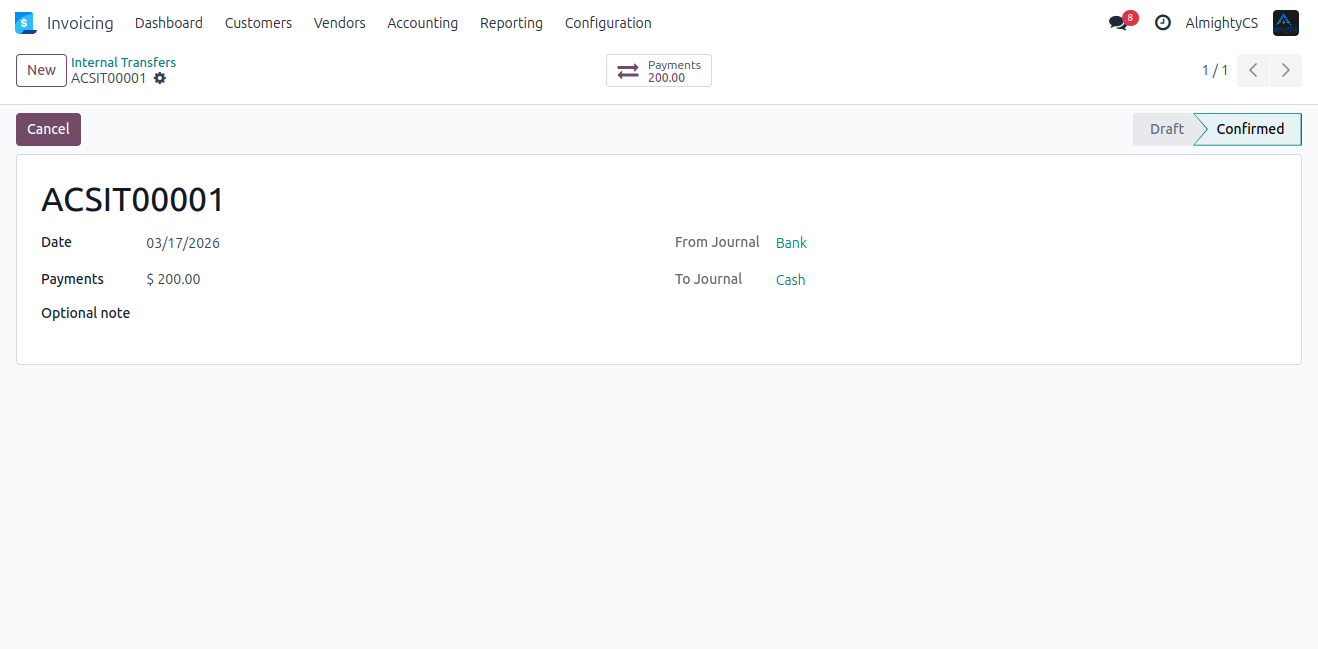Open the Payments 200.00 smart button

click(658, 71)
